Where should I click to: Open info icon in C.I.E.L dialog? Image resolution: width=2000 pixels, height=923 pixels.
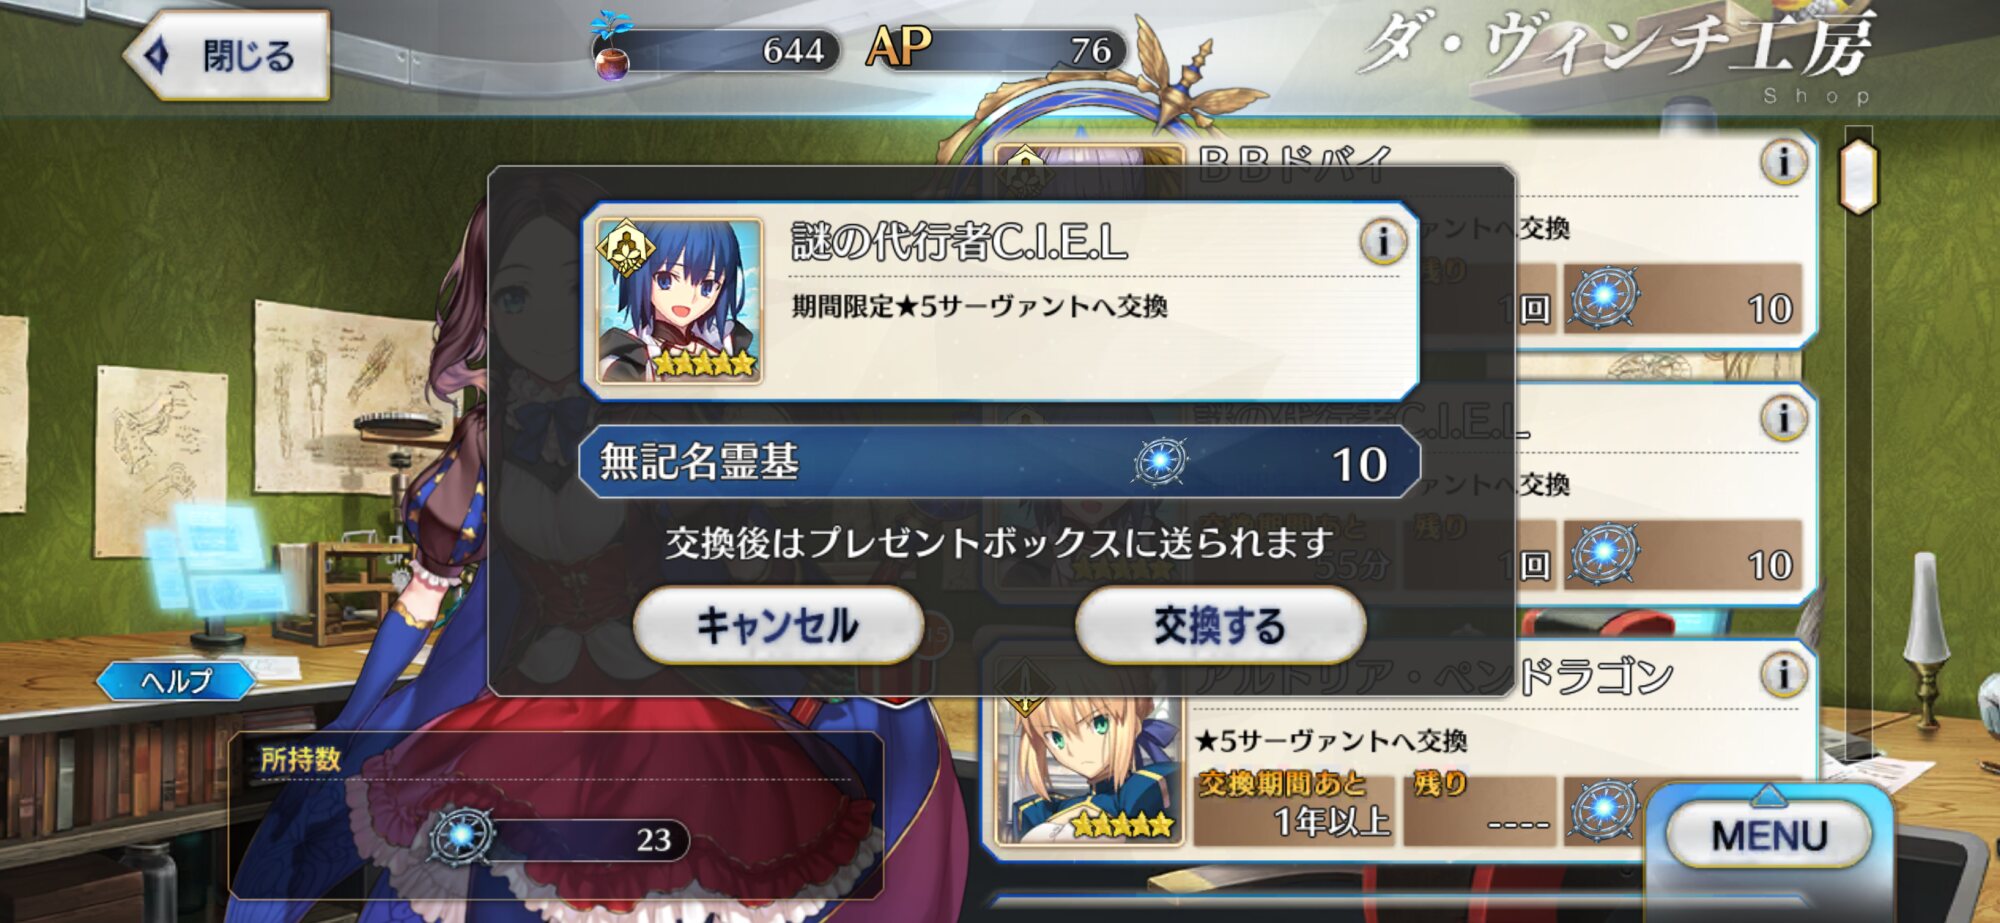pyautogui.click(x=1383, y=241)
